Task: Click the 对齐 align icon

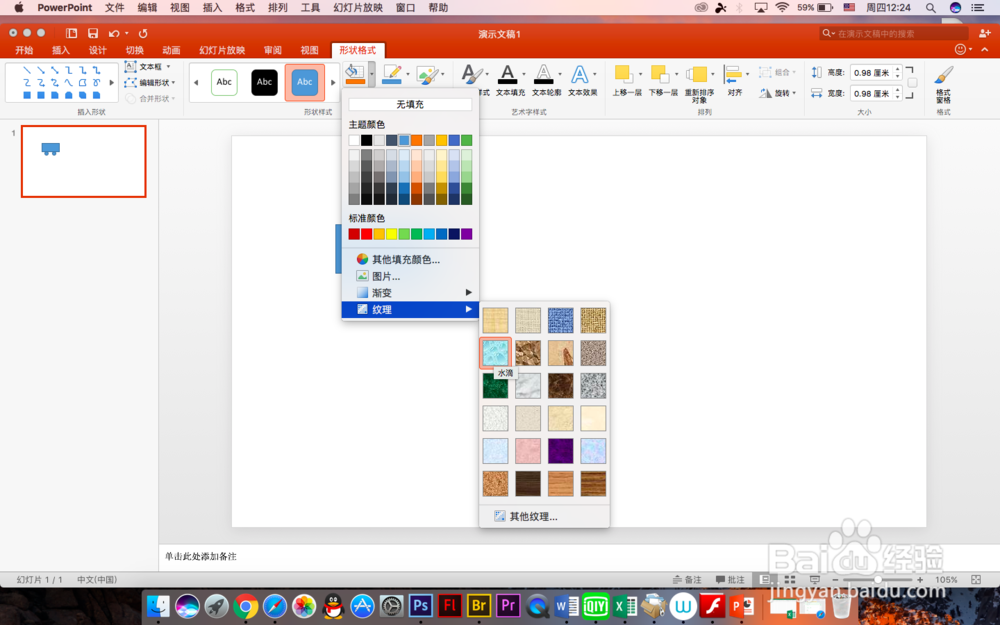Action: coord(733,74)
